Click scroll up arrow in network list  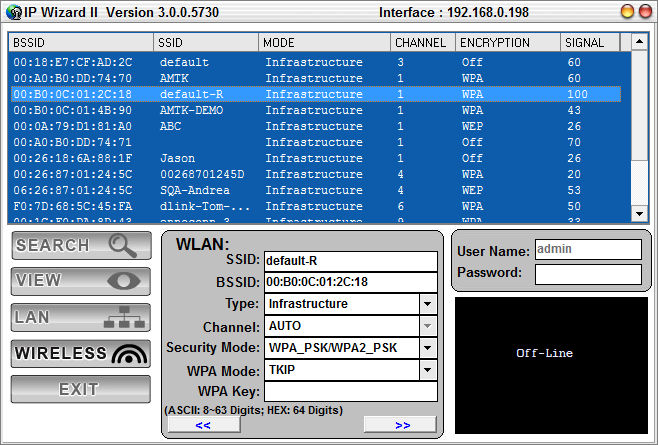pos(639,42)
